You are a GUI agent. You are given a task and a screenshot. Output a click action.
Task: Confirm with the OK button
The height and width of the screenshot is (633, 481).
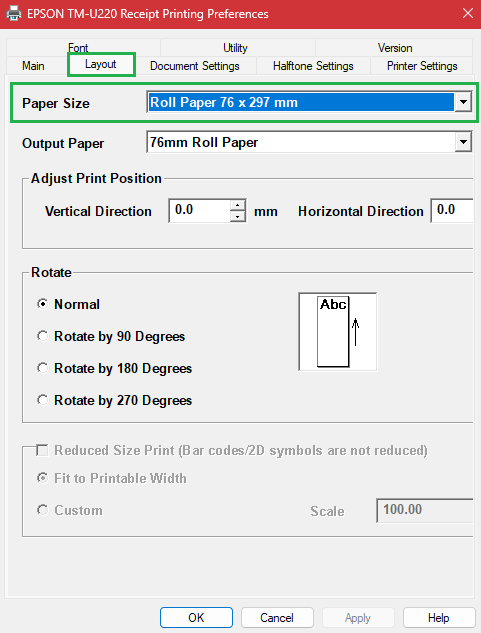click(x=196, y=618)
